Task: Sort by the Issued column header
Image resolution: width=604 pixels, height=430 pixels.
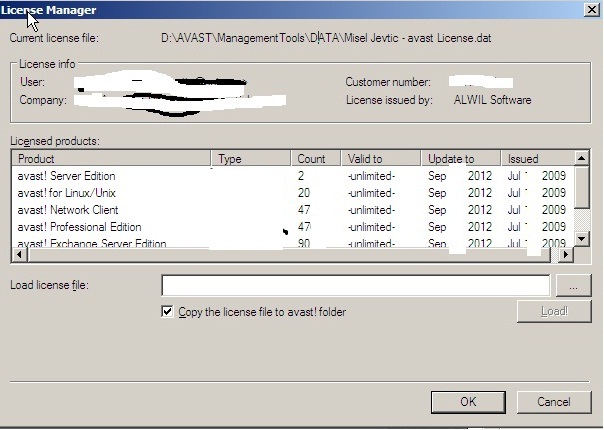Action: (x=537, y=158)
